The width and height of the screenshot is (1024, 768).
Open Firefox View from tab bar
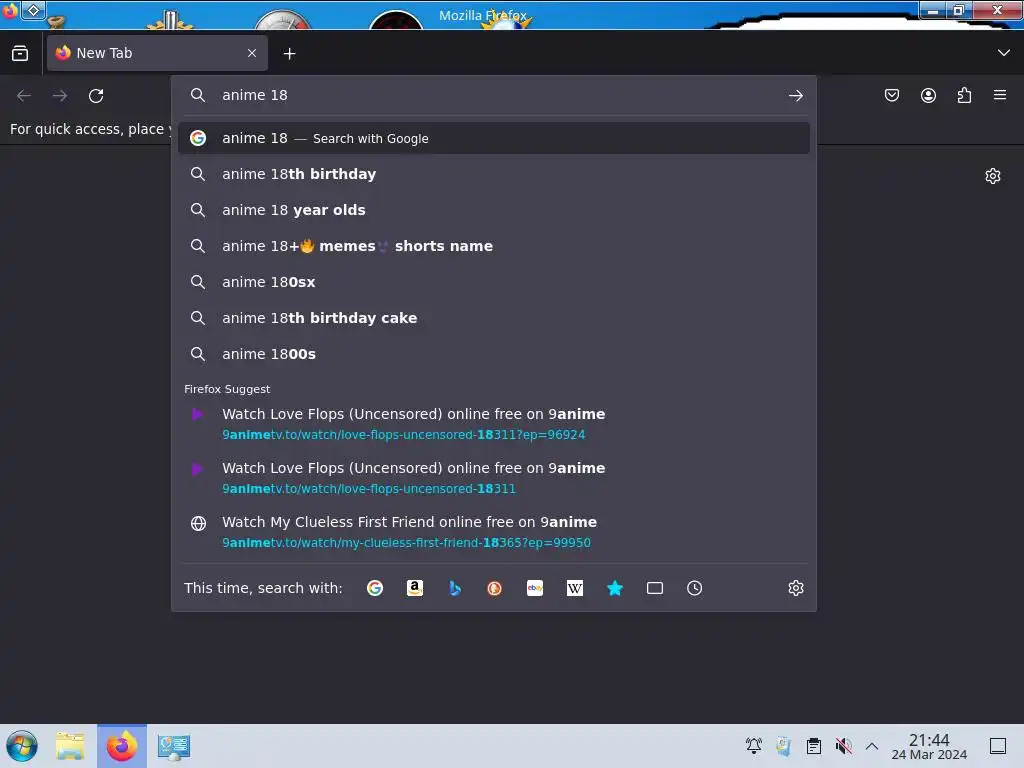20,53
